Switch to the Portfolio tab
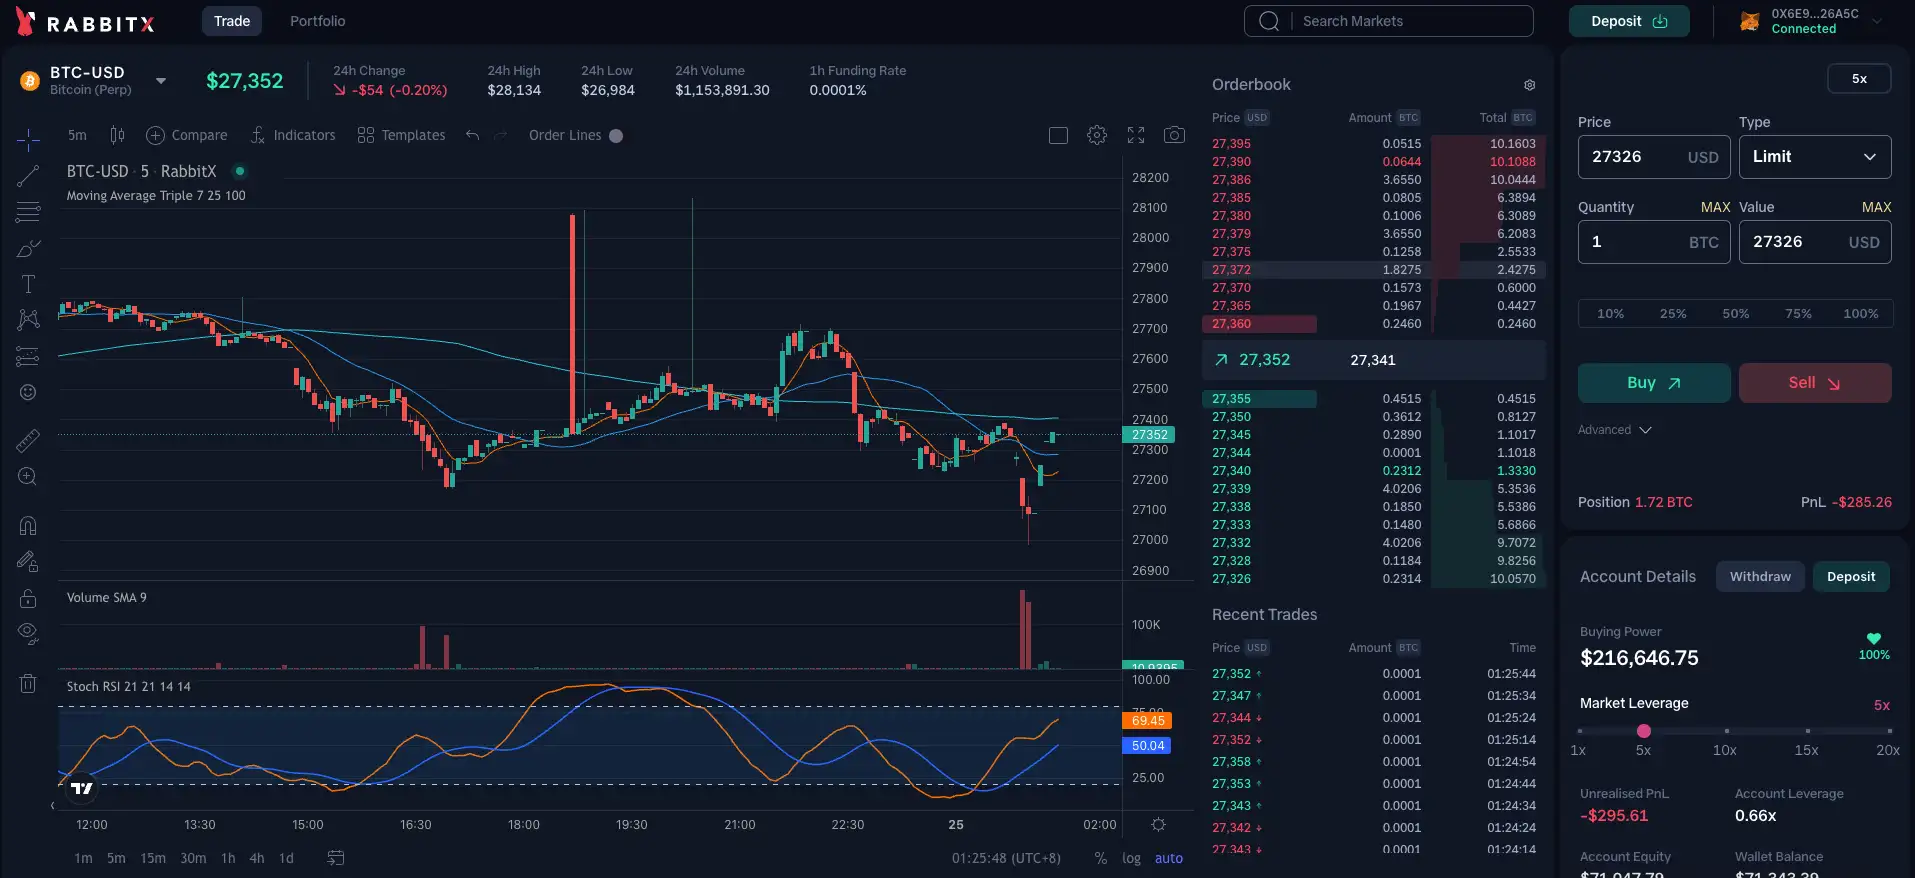 (x=317, y=21)
